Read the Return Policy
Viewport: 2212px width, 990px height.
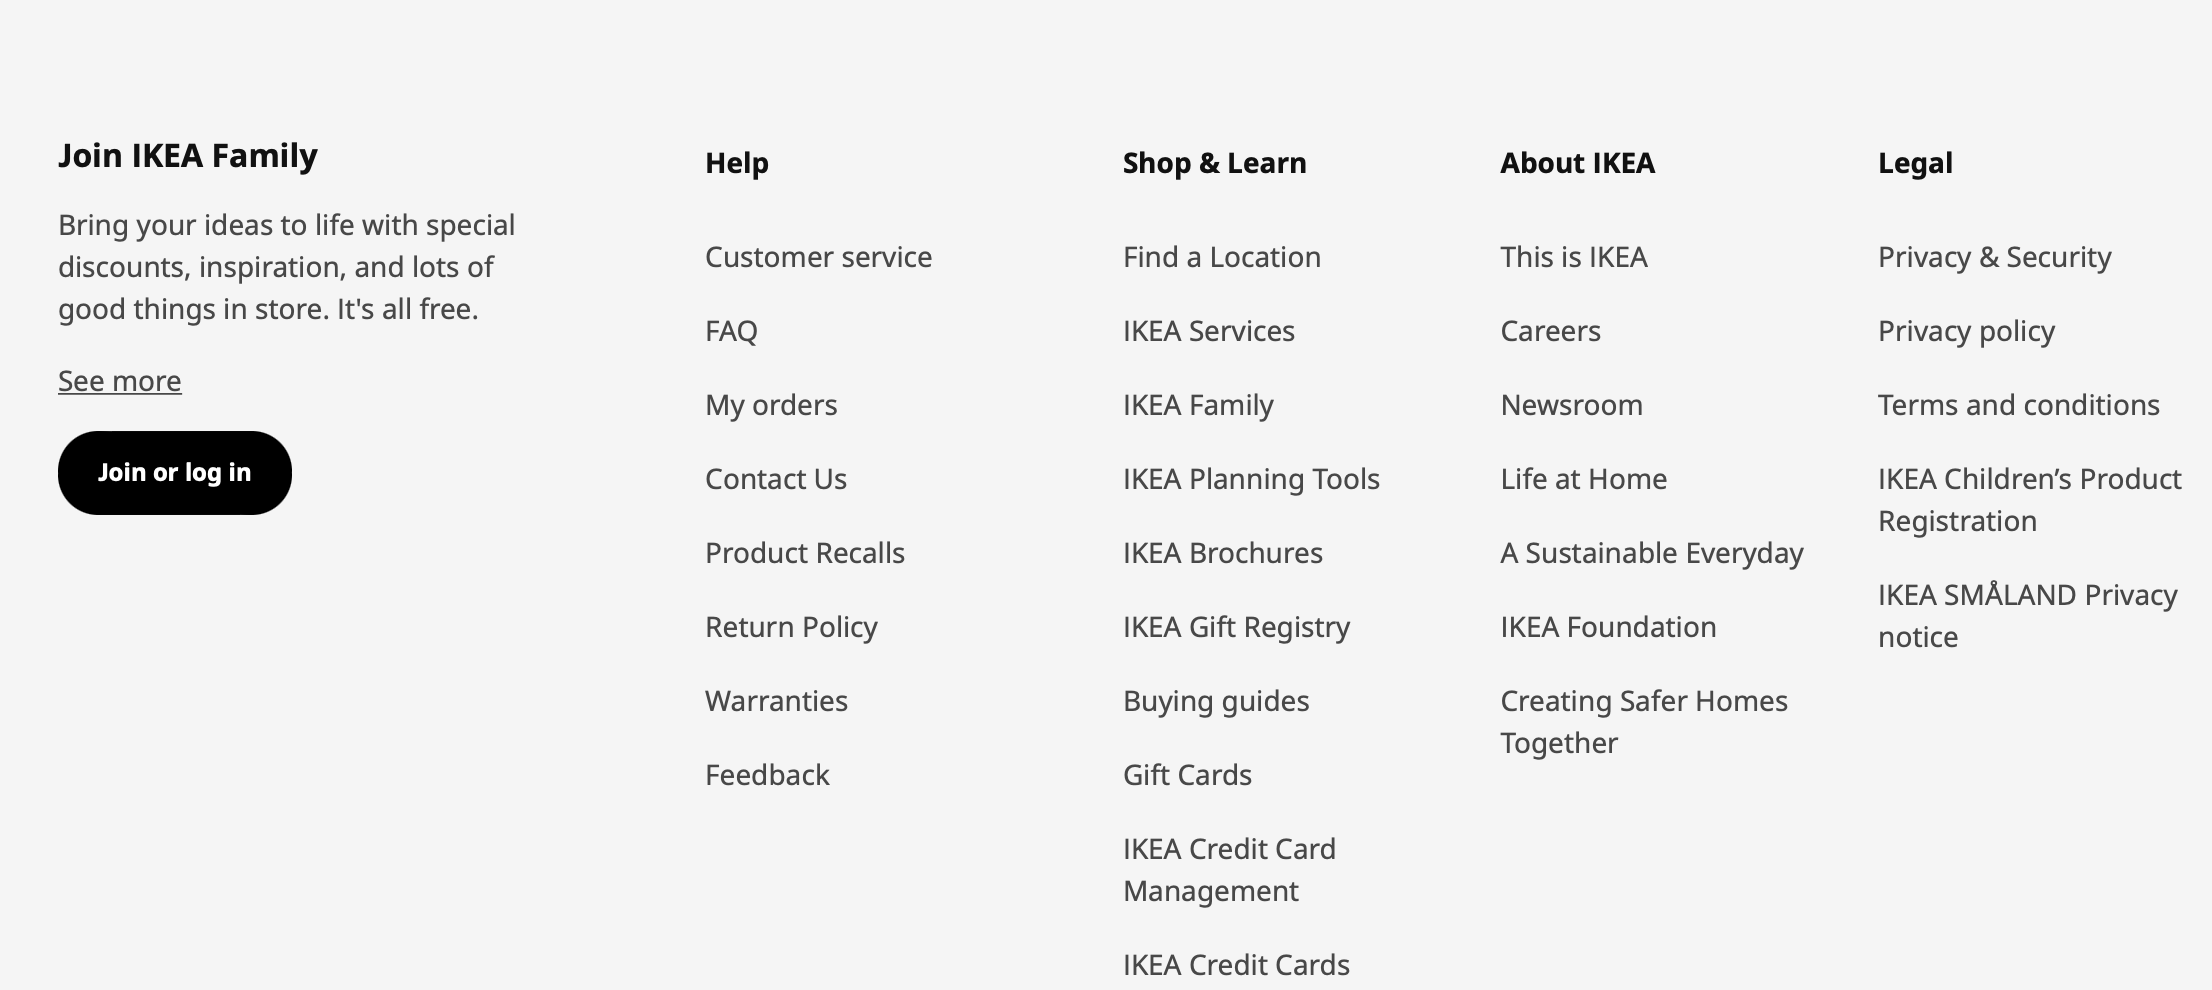pyautogui.click(x=791, y=627)
